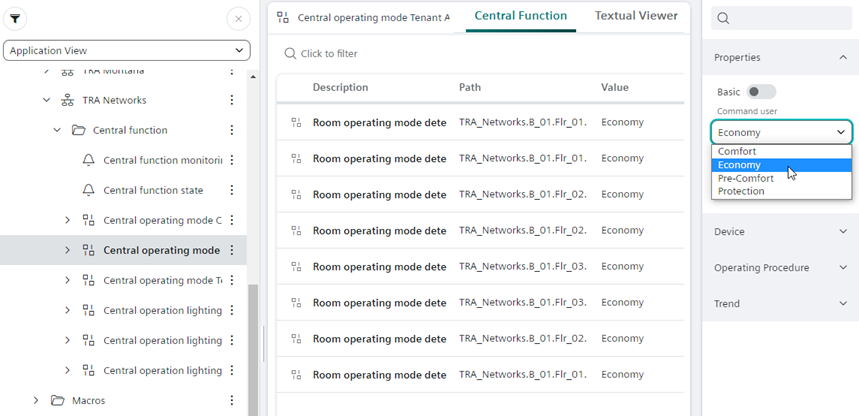This screenshot has width=859, height=416.
Task: Click the search magnifier icon in right panel
Action: pos(724,18)
